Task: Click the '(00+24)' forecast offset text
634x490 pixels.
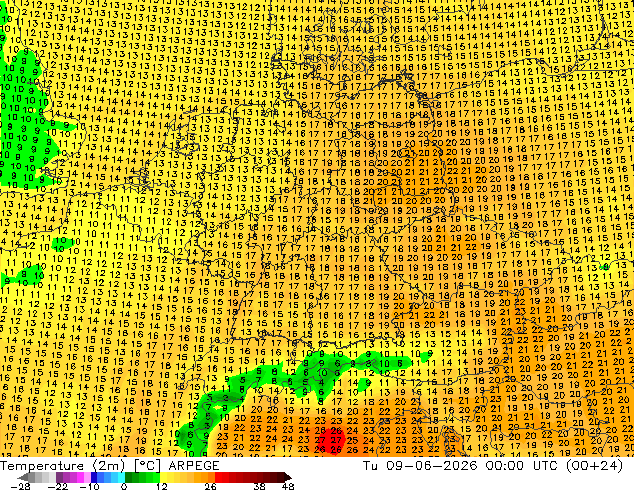Action: pos(595,466)
